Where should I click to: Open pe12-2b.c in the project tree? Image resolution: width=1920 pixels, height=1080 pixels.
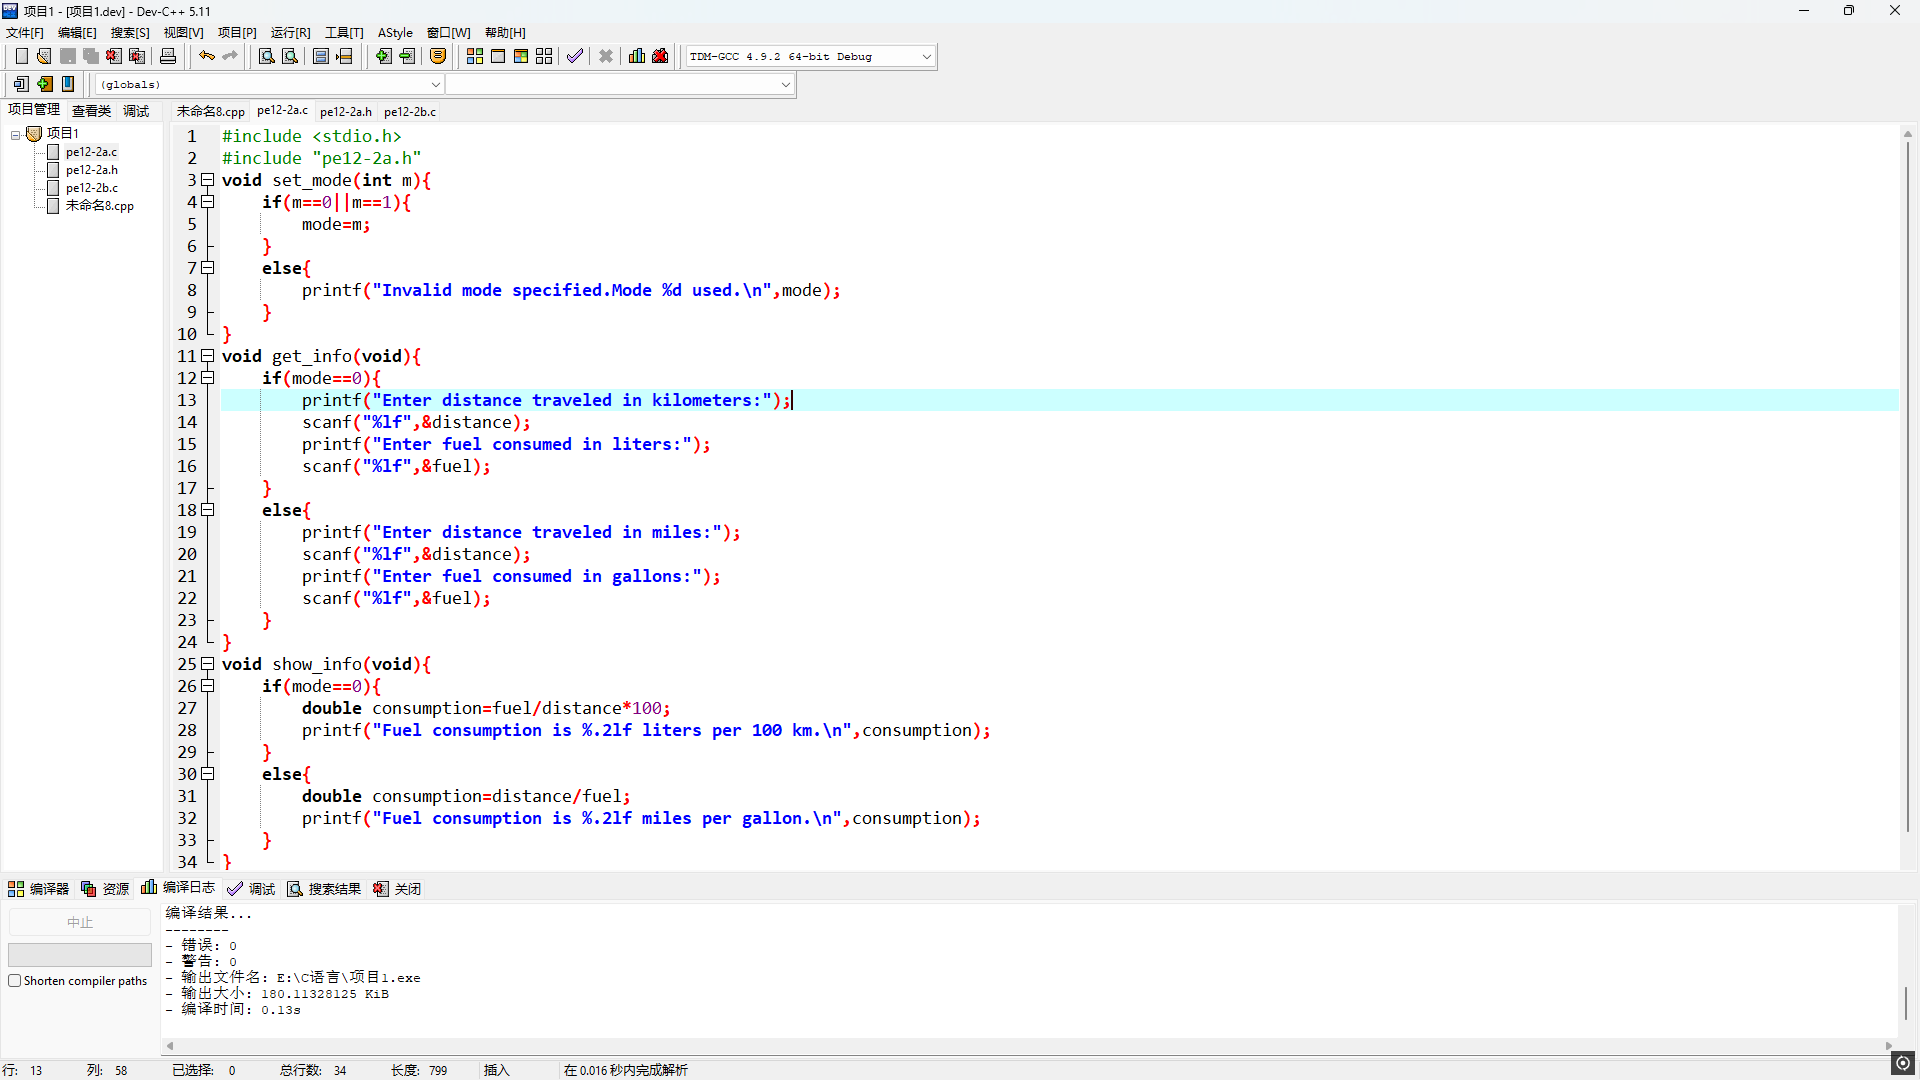click(x=92, y=188)
